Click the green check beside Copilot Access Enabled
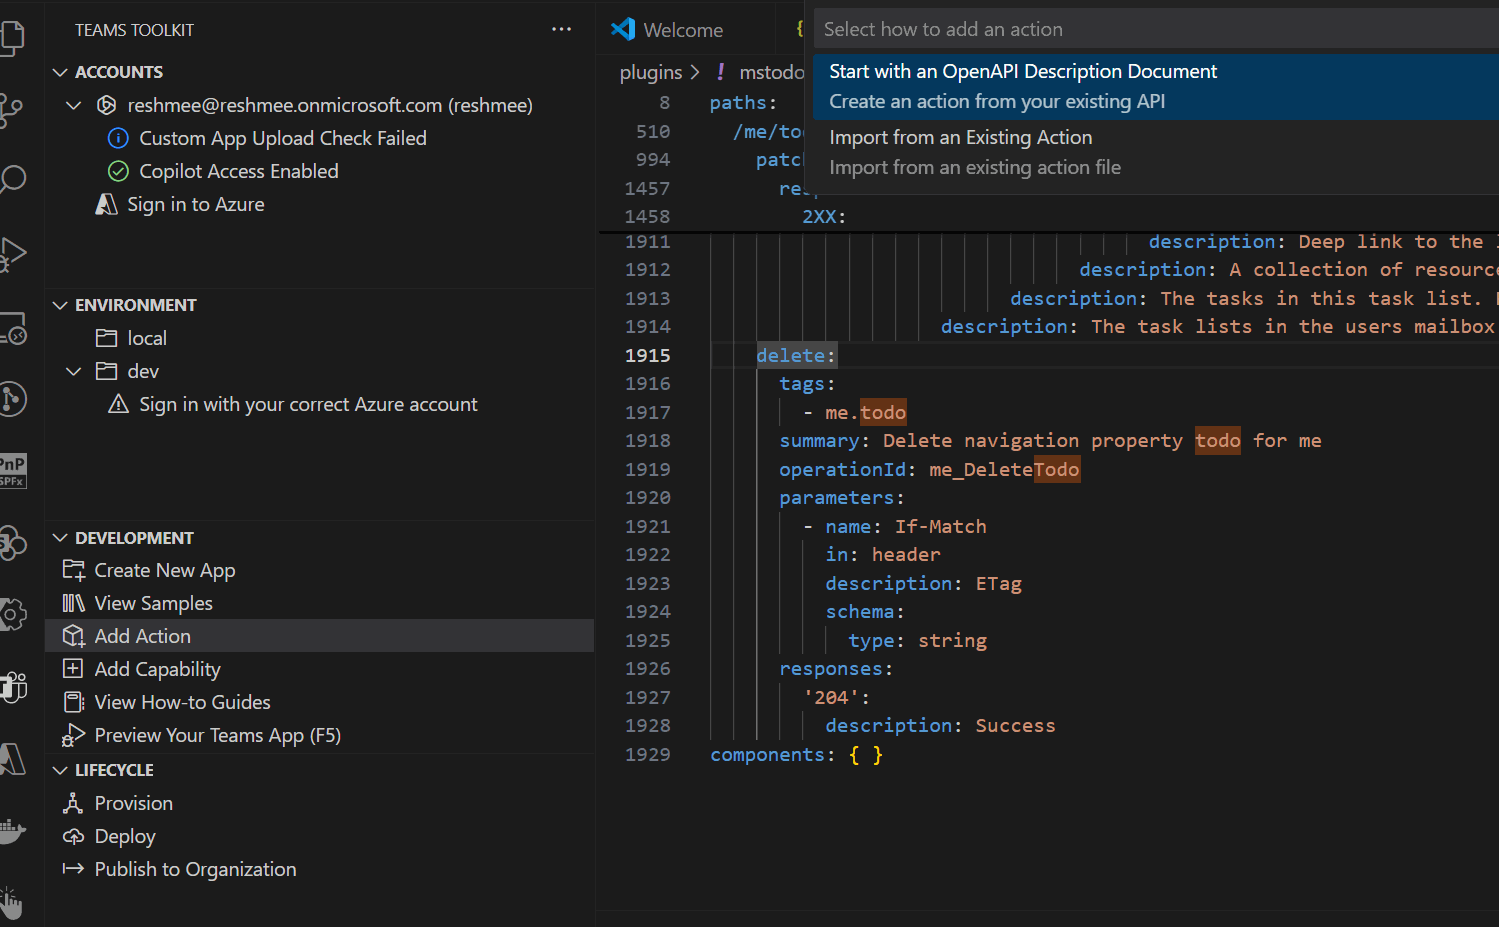This screenshot has width=1499, height=927. point(118,171)
